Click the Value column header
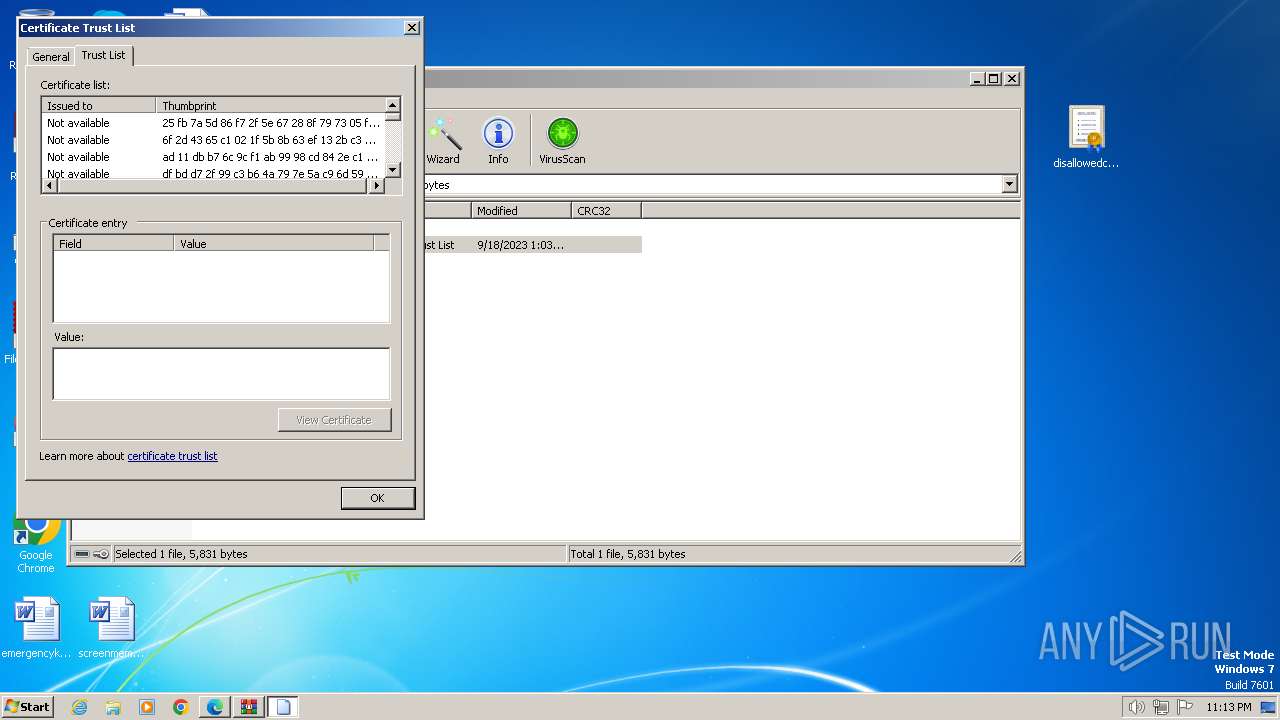The width and height of the screenshot is (1280, 720). click(x=274, y=243)
